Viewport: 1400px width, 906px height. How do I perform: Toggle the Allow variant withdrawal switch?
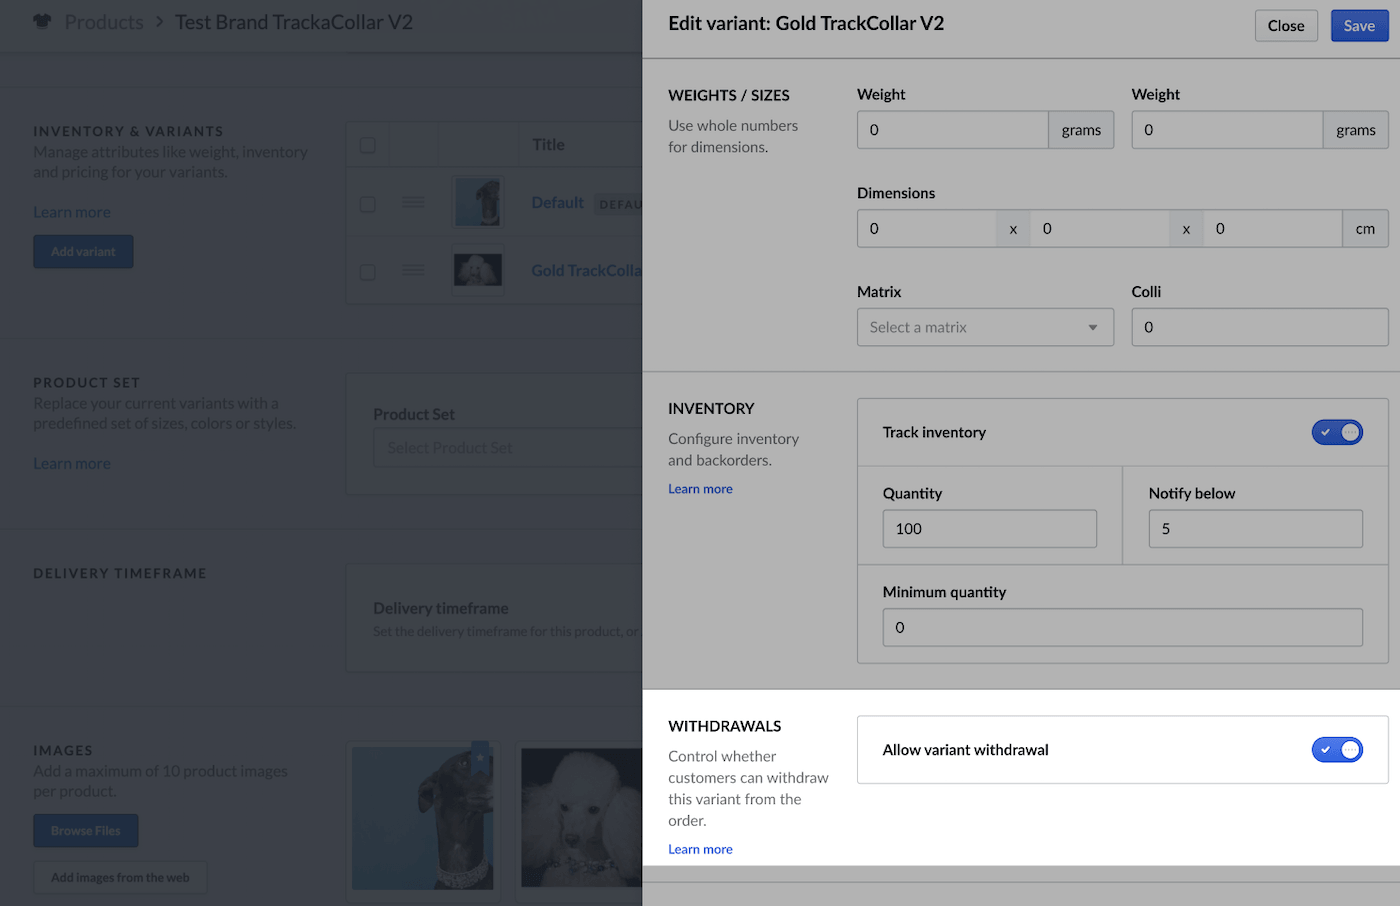[x=1337, y=749]
